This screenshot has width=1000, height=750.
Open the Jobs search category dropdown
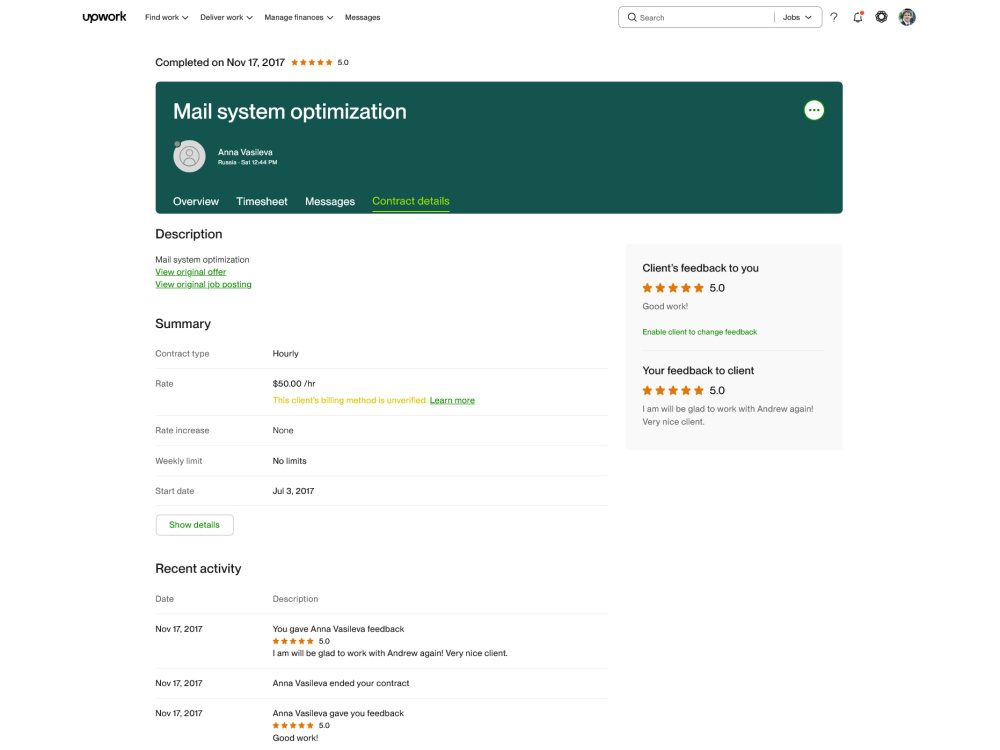point(797,17)
